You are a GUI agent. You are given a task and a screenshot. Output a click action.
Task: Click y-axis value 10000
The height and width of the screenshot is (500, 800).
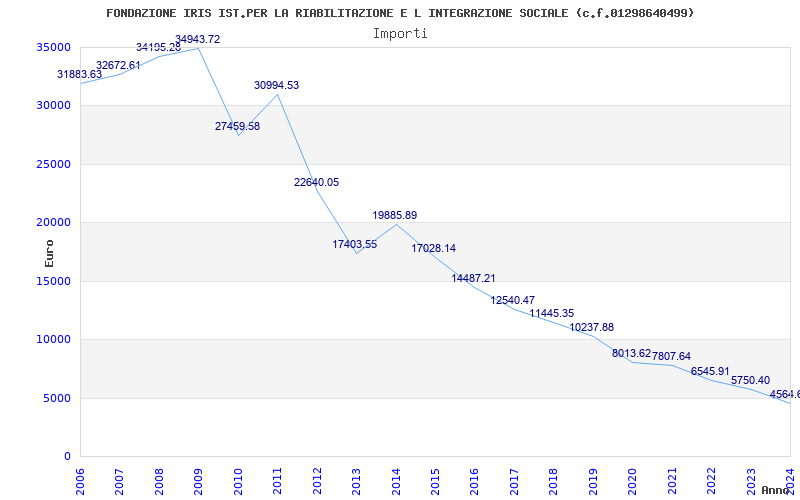pos(54,339)
